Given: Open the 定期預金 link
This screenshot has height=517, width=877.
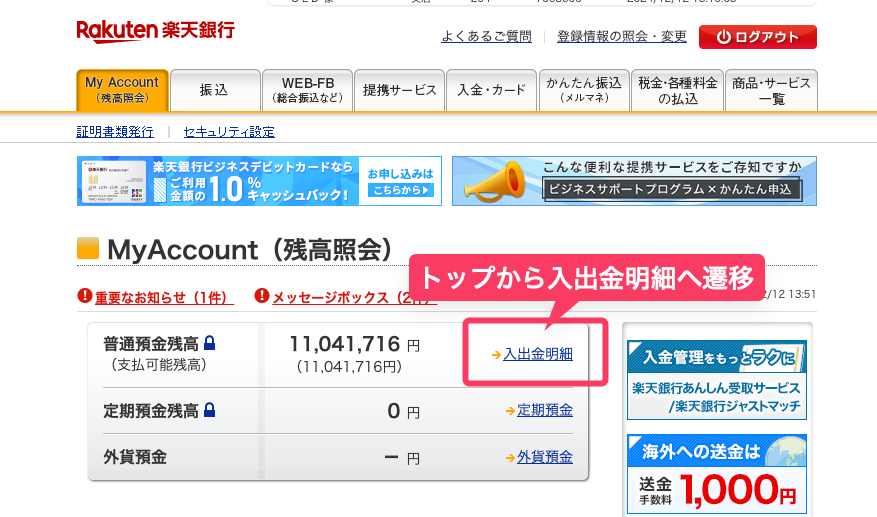Looking at the screenshot, I should pyautogui.click(x=544, y=411).
